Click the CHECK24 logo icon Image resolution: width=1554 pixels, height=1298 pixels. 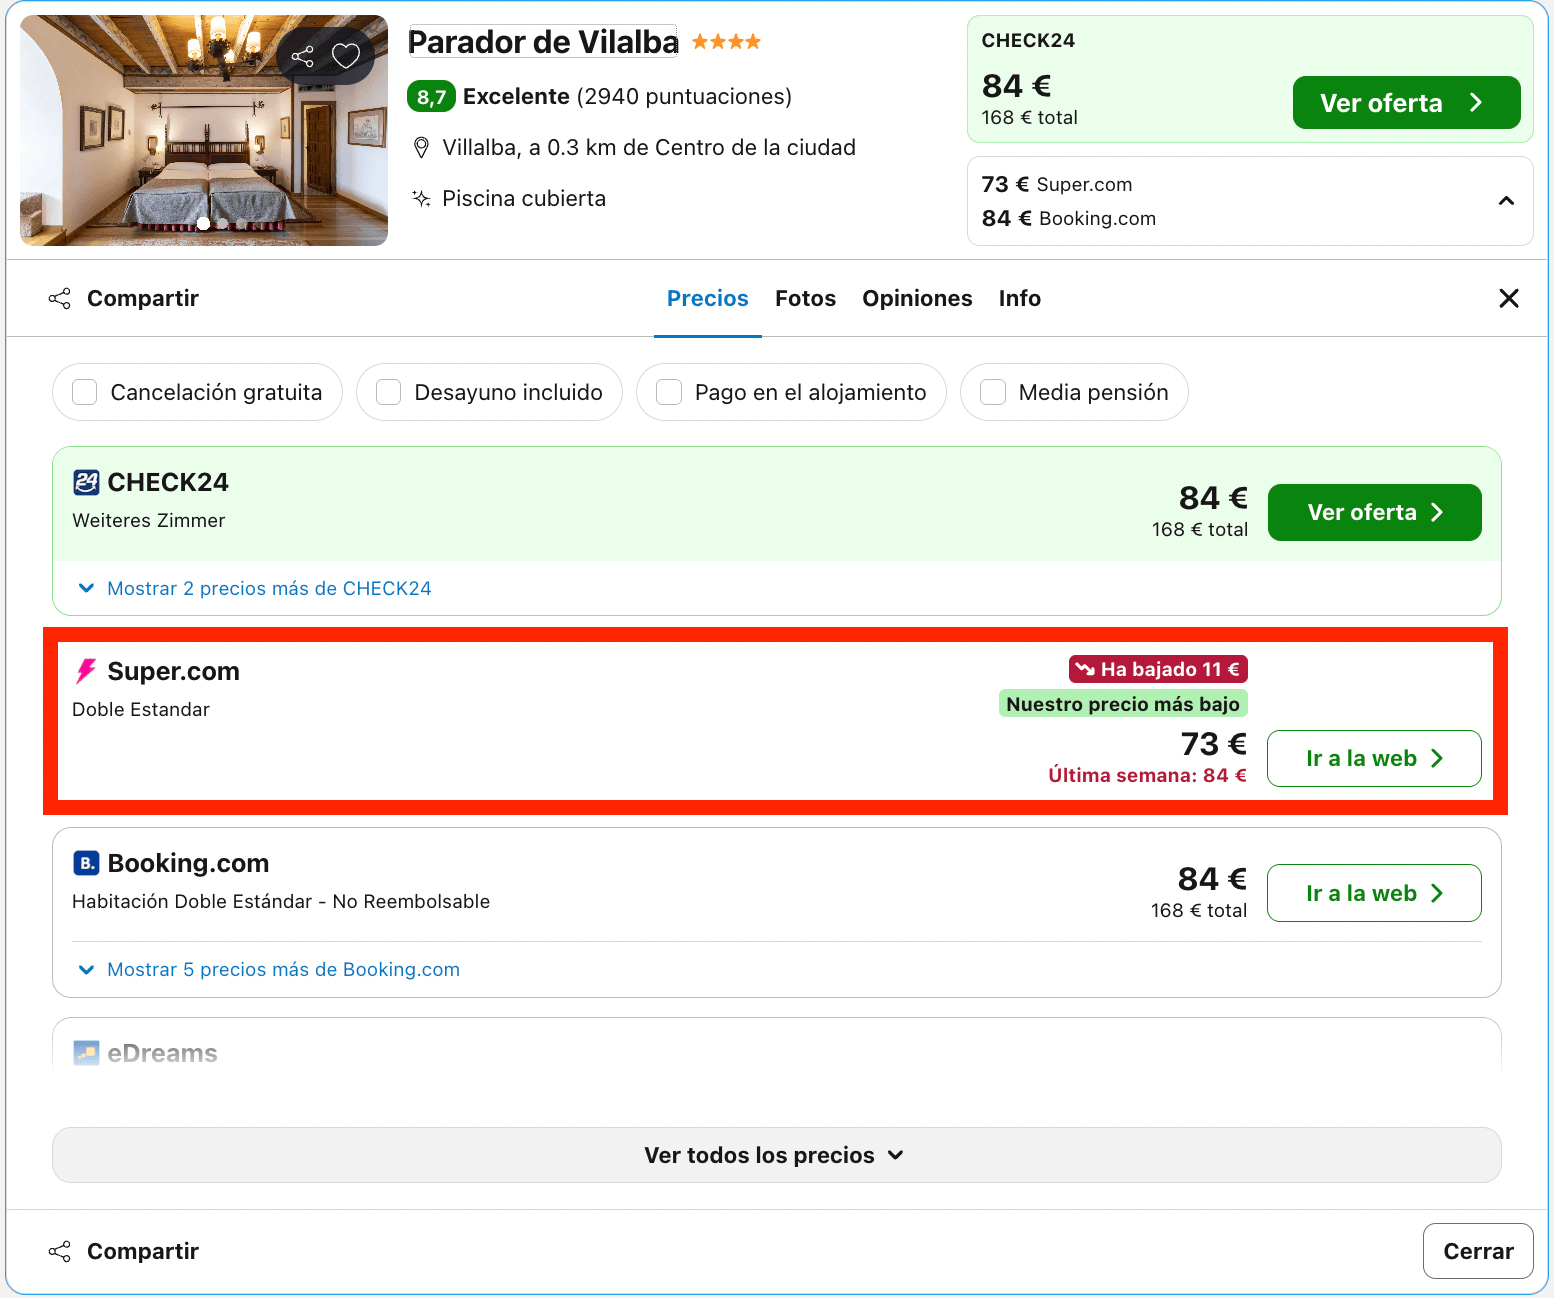pos(86,482)
